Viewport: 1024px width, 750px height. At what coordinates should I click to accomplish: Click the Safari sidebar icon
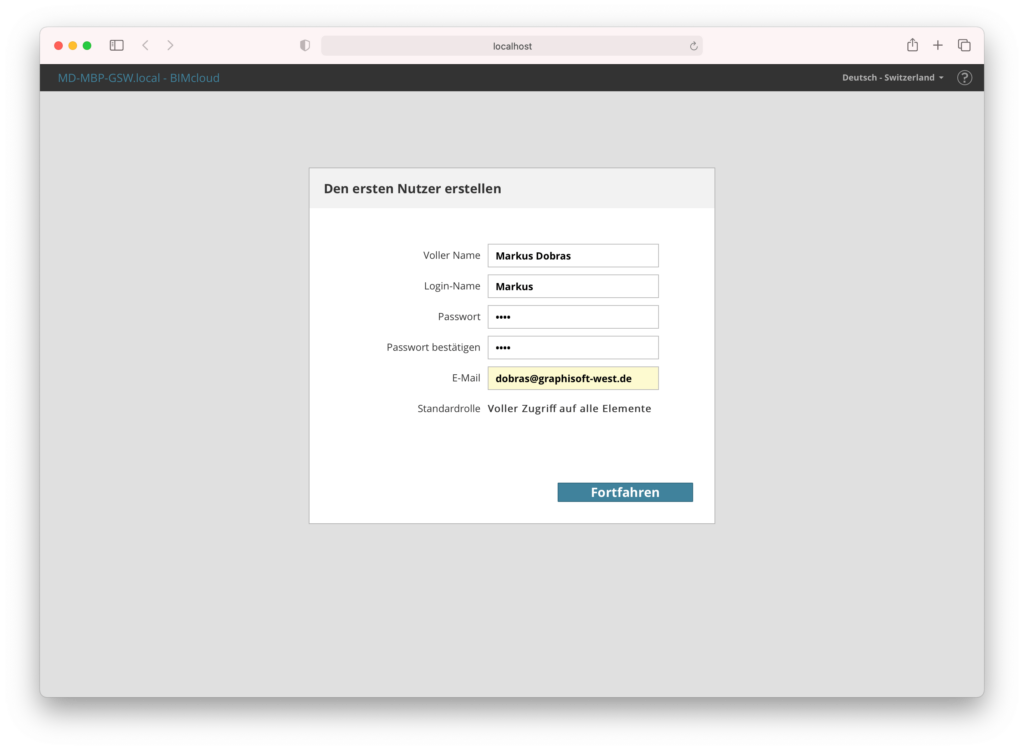(116, 45)
